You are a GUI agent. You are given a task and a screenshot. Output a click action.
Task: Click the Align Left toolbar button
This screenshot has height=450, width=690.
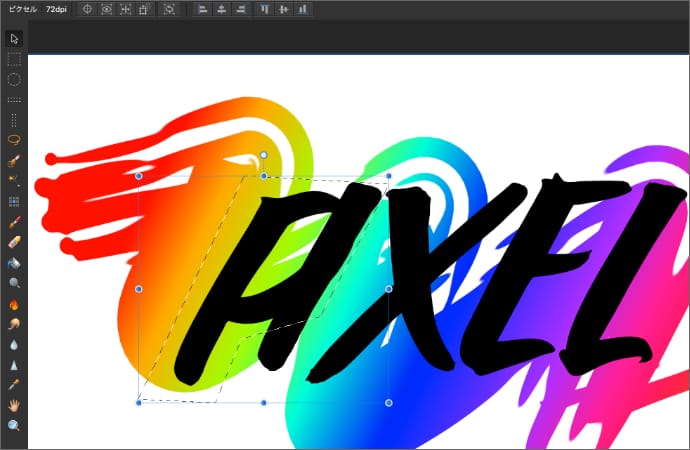click(201, 9)
